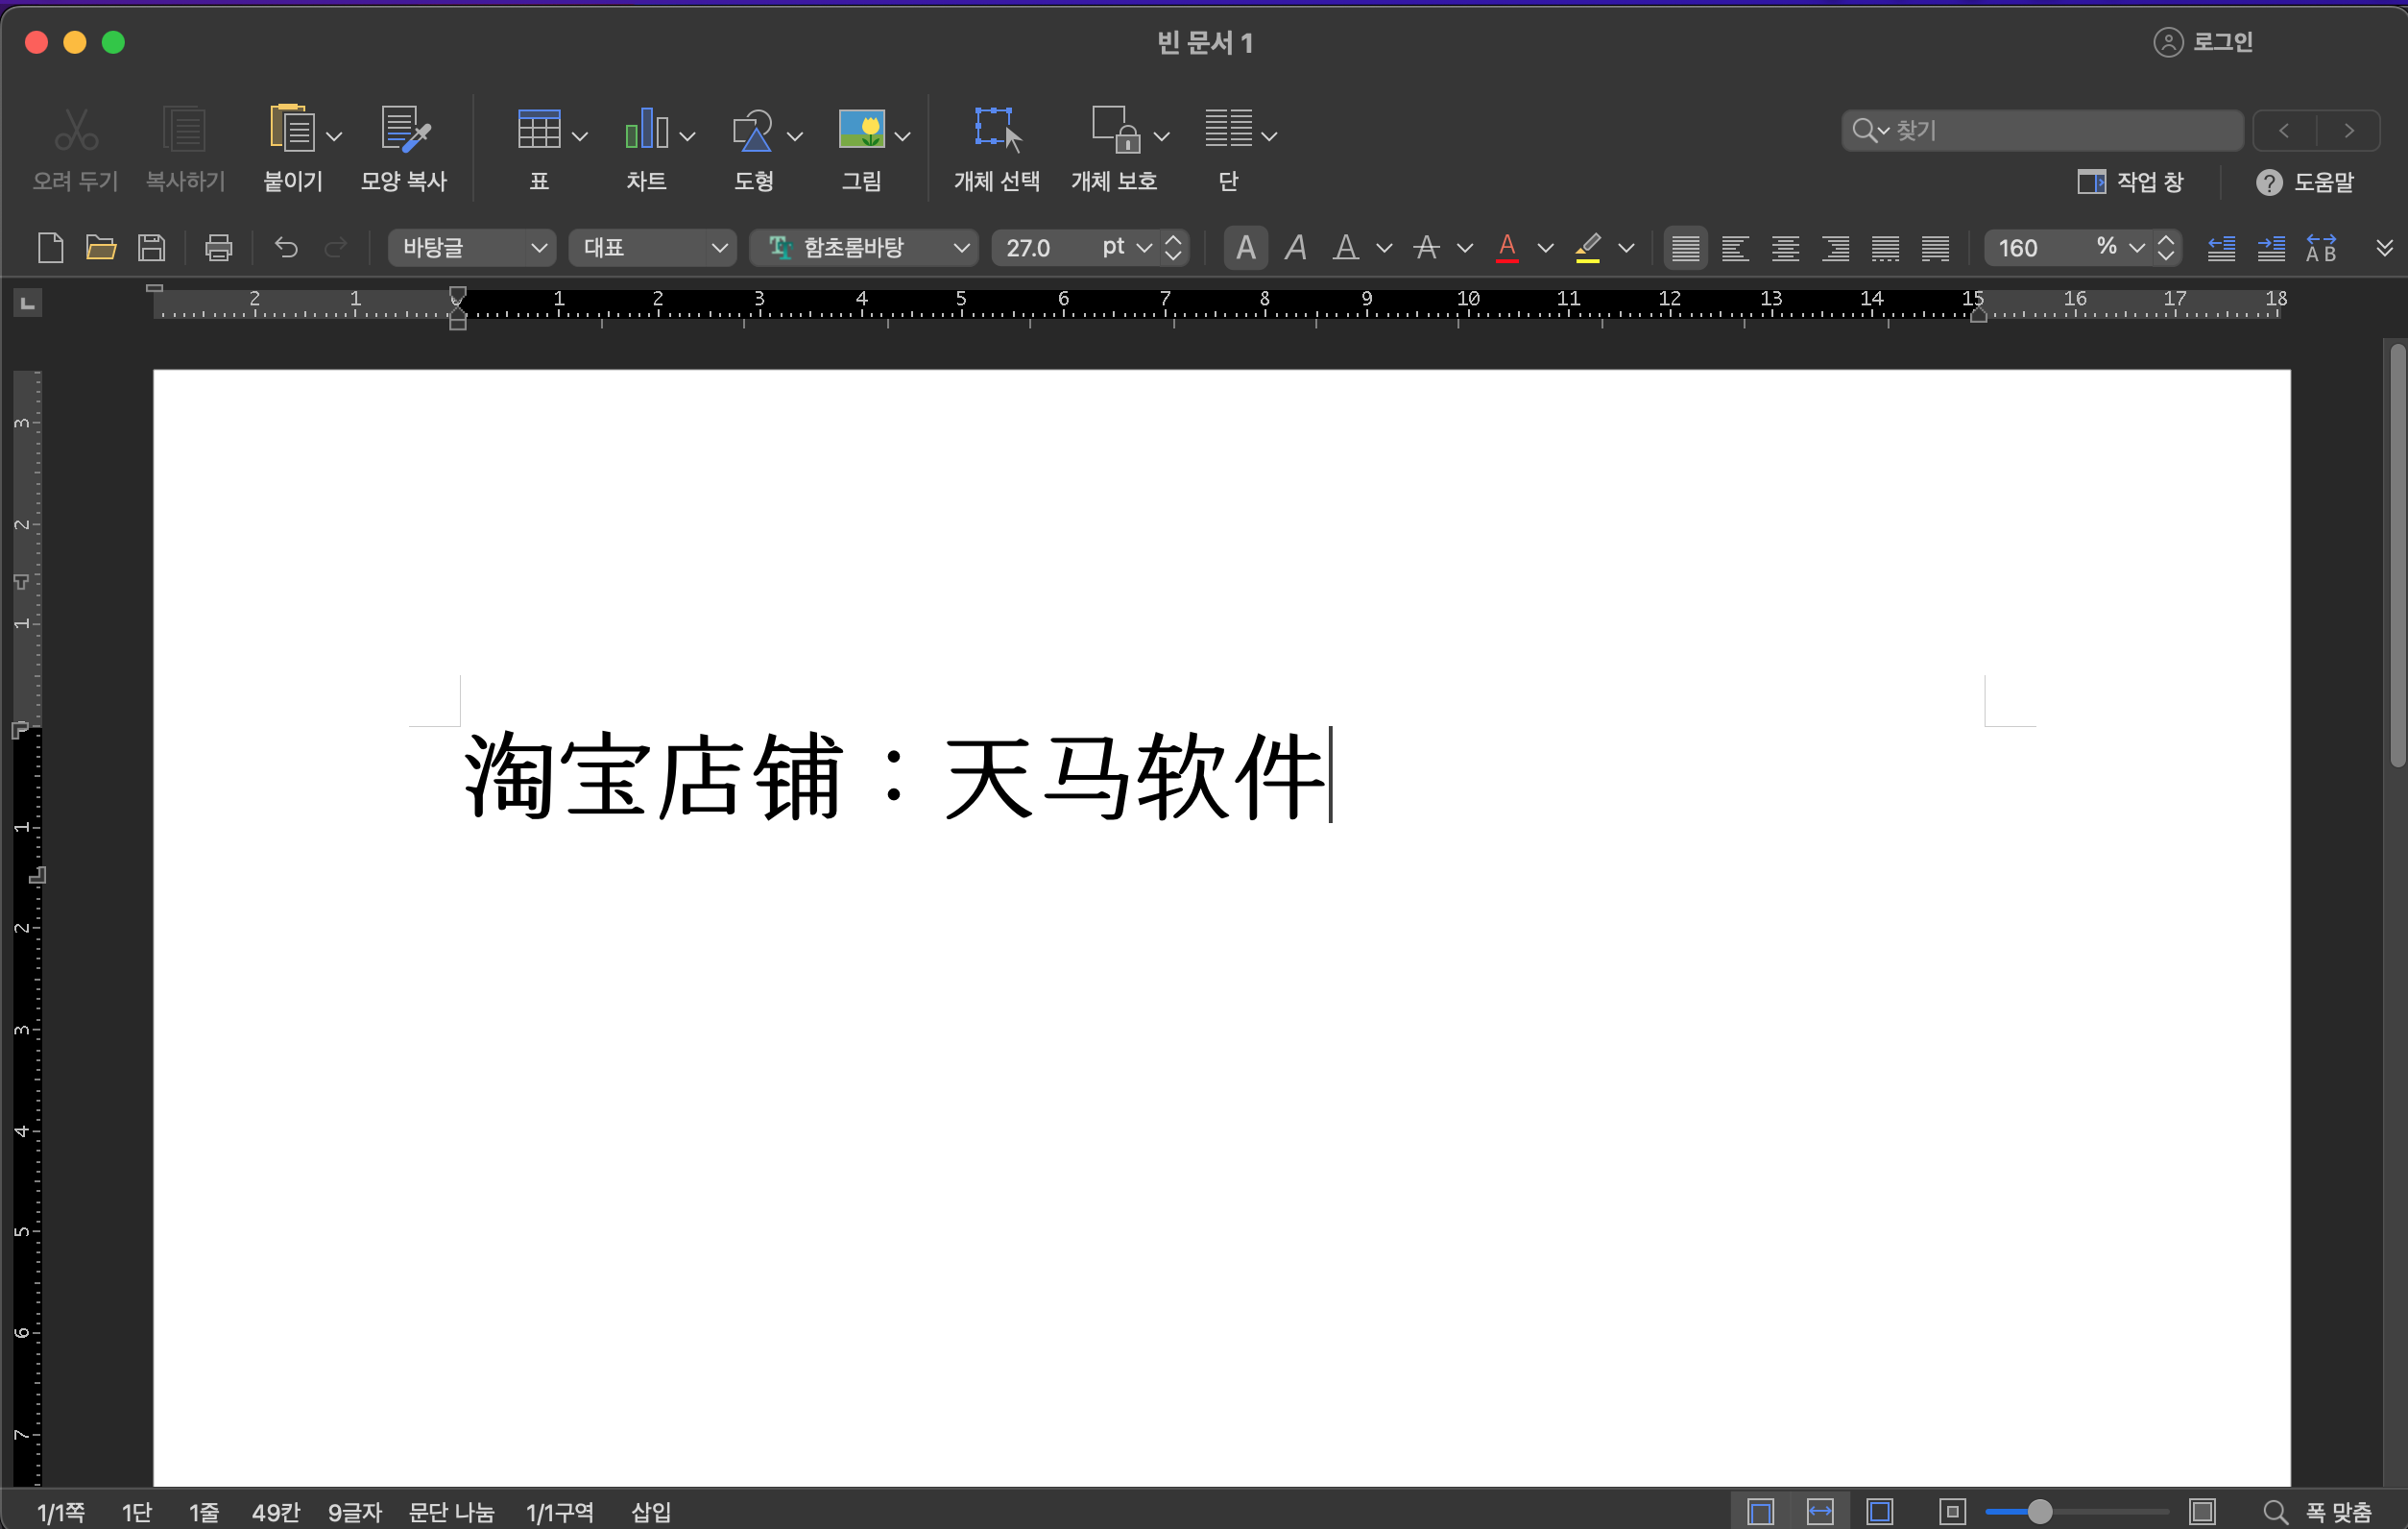Adjust font size with stepper arrows
The width and height of the screenshot is (2408, 1529).
[1173, 247]
